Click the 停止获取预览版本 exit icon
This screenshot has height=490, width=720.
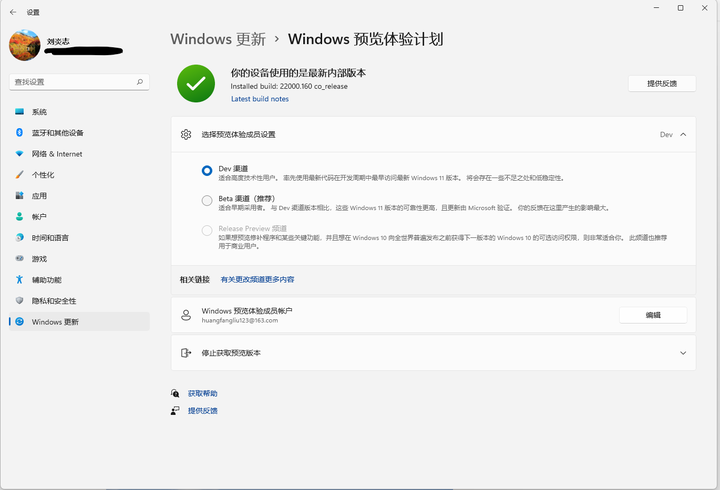click(186, 353)
